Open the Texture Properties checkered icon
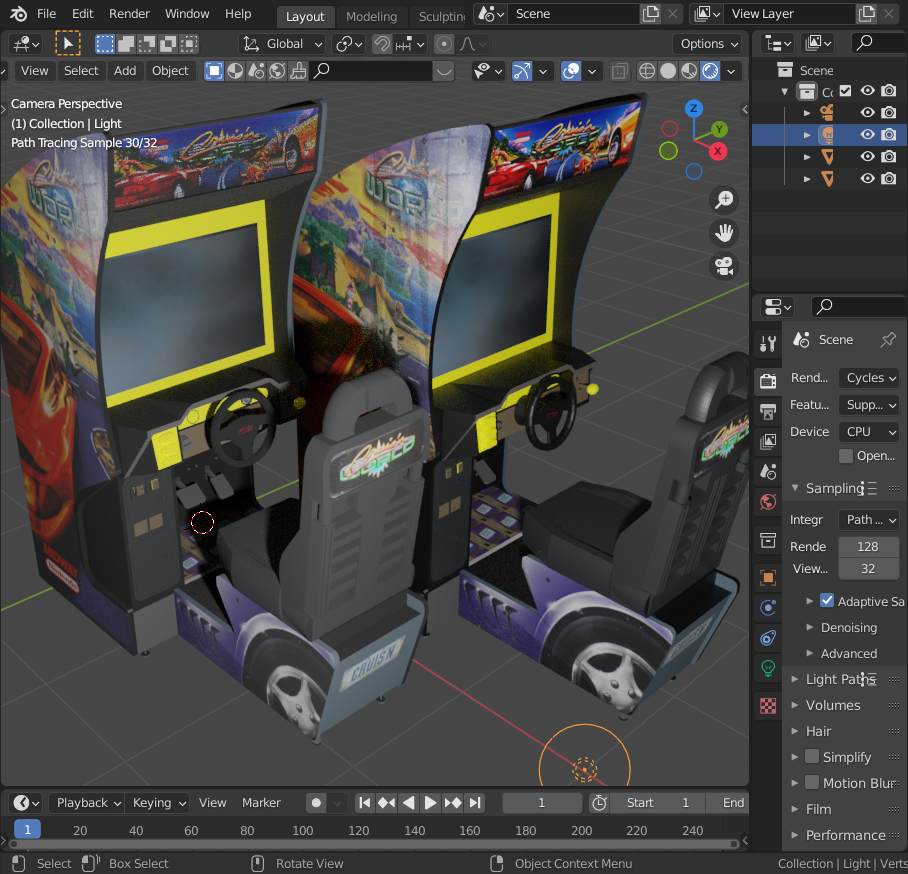This screenshot has height=874, width=908. coord(766,705)
